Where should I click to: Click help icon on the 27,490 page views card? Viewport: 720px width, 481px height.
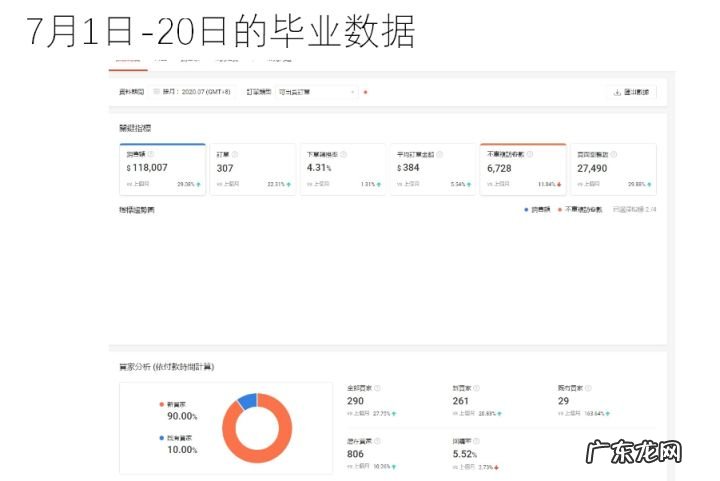[x=614, y=154]
